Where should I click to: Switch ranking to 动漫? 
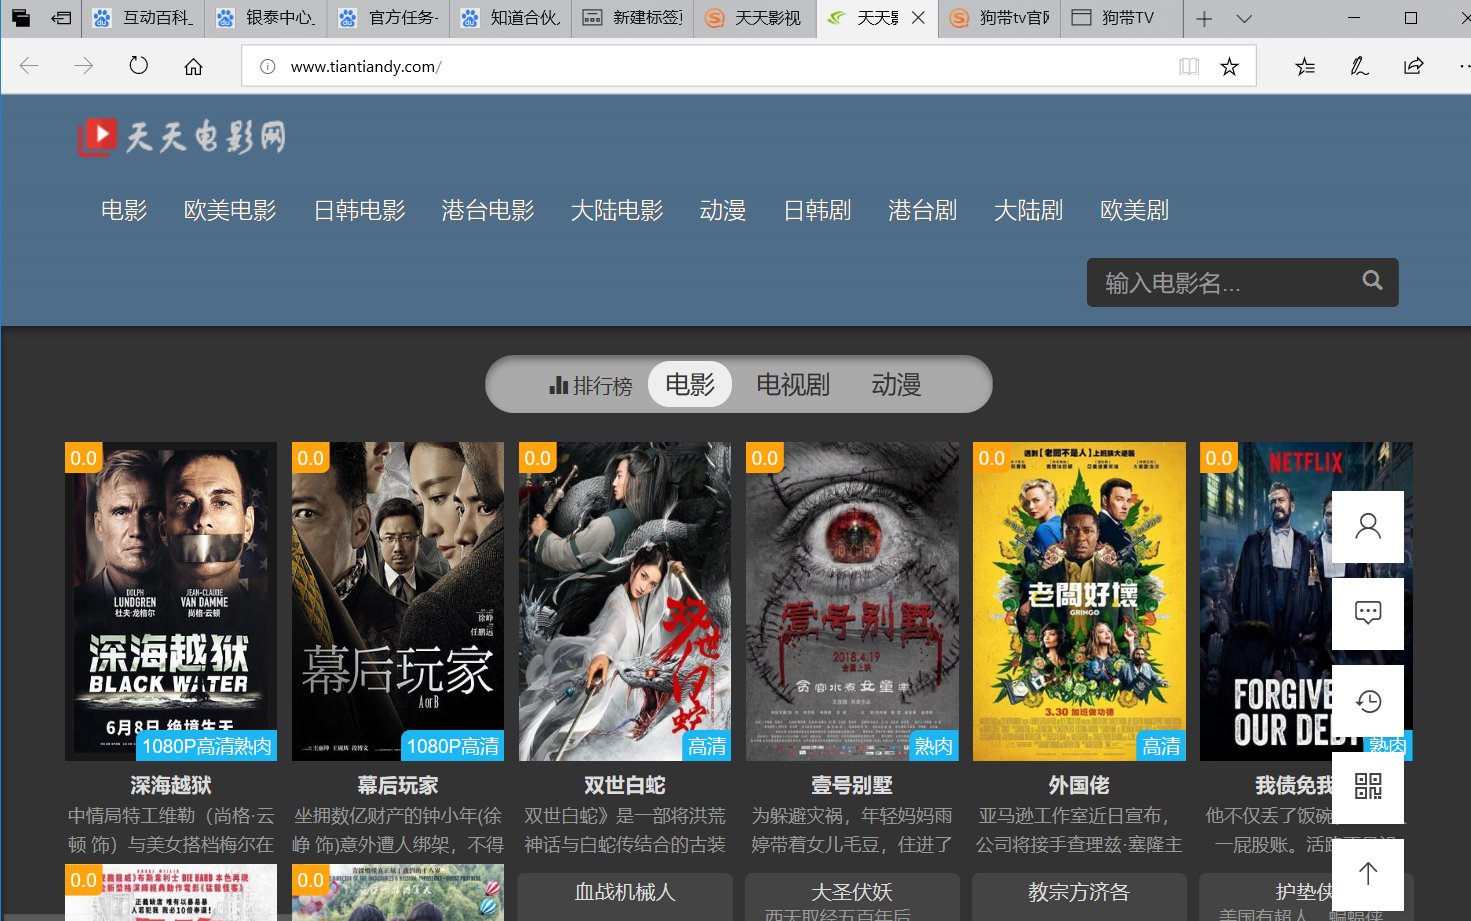pos(896,384)
